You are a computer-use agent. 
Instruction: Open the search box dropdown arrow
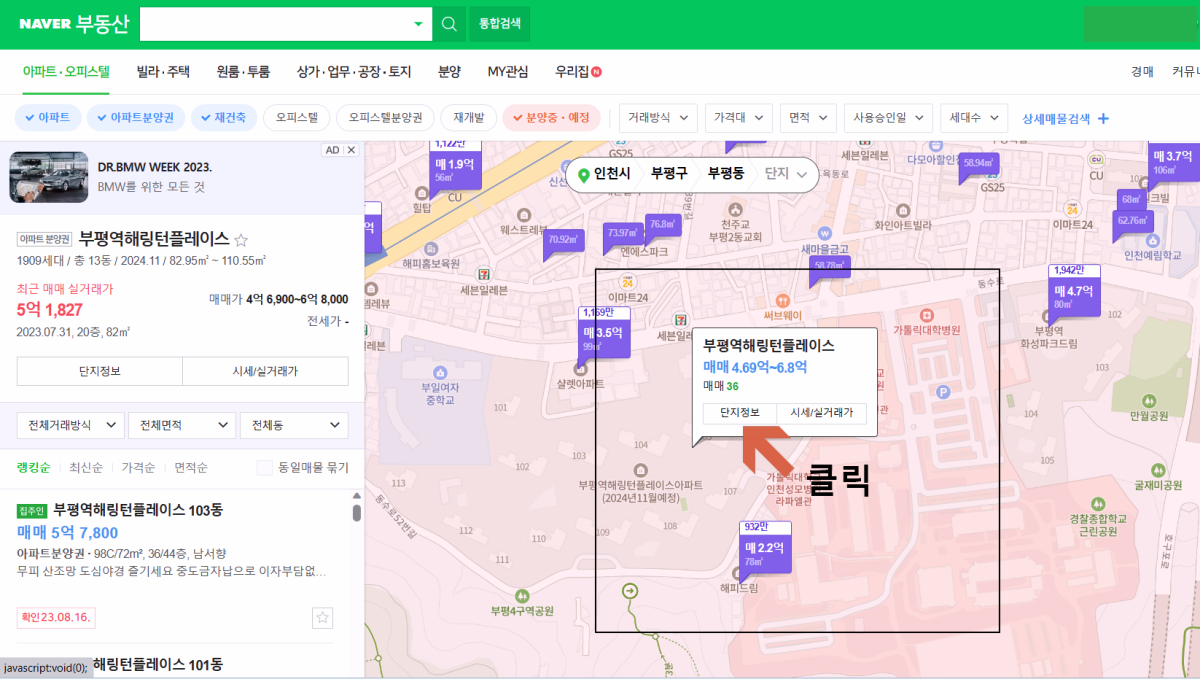[x=419, y=24]
